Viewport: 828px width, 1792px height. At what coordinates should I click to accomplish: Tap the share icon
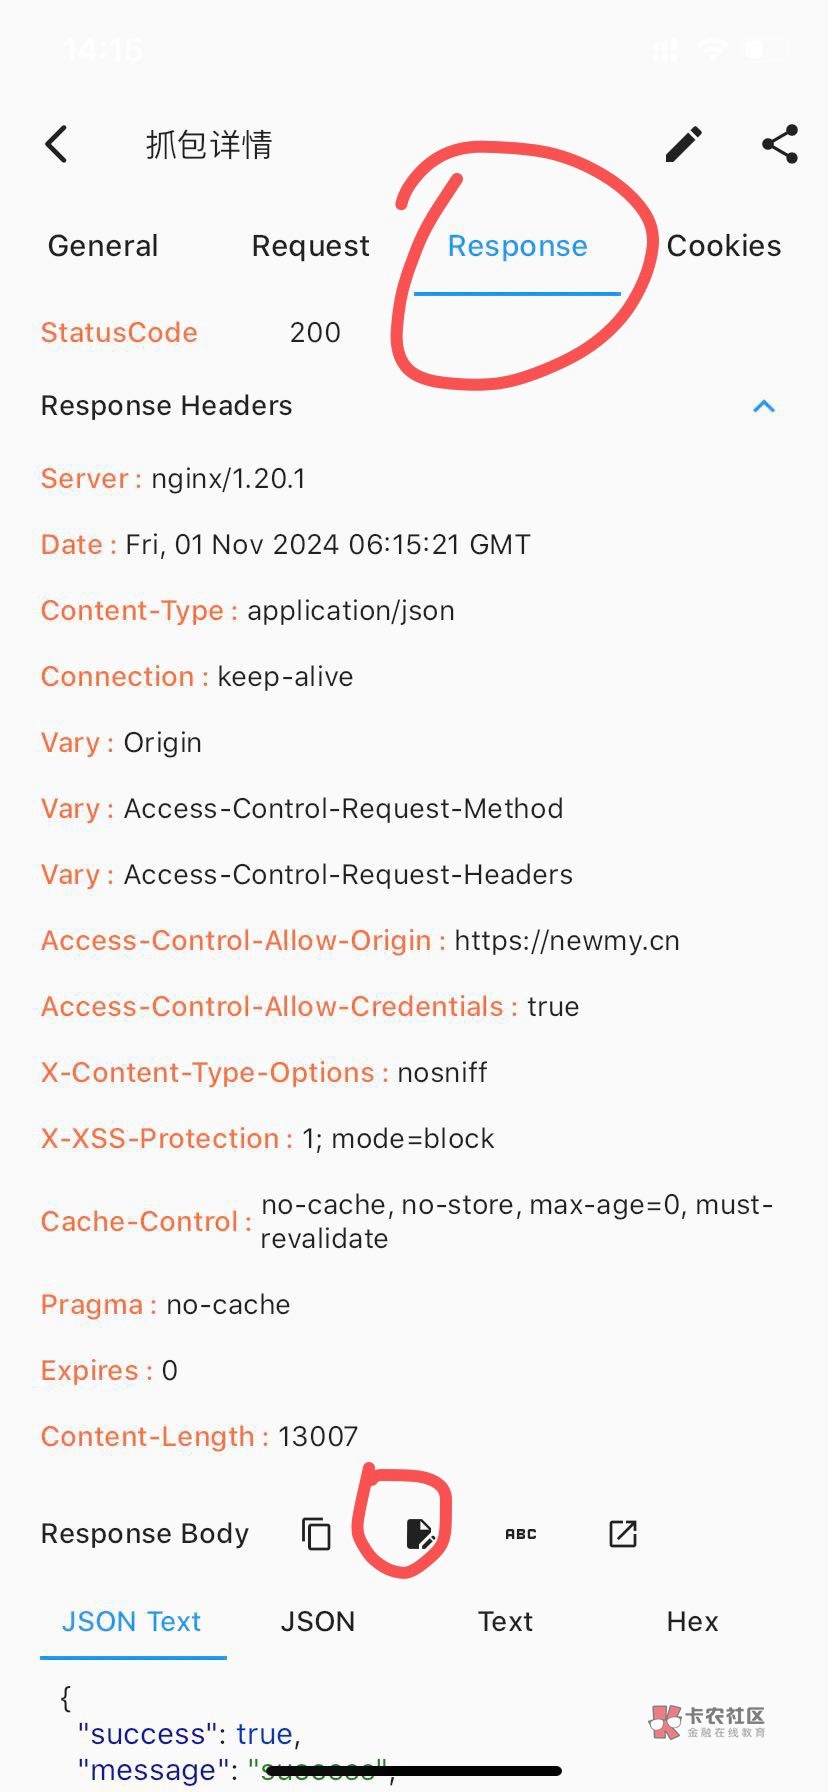point(780,144)
